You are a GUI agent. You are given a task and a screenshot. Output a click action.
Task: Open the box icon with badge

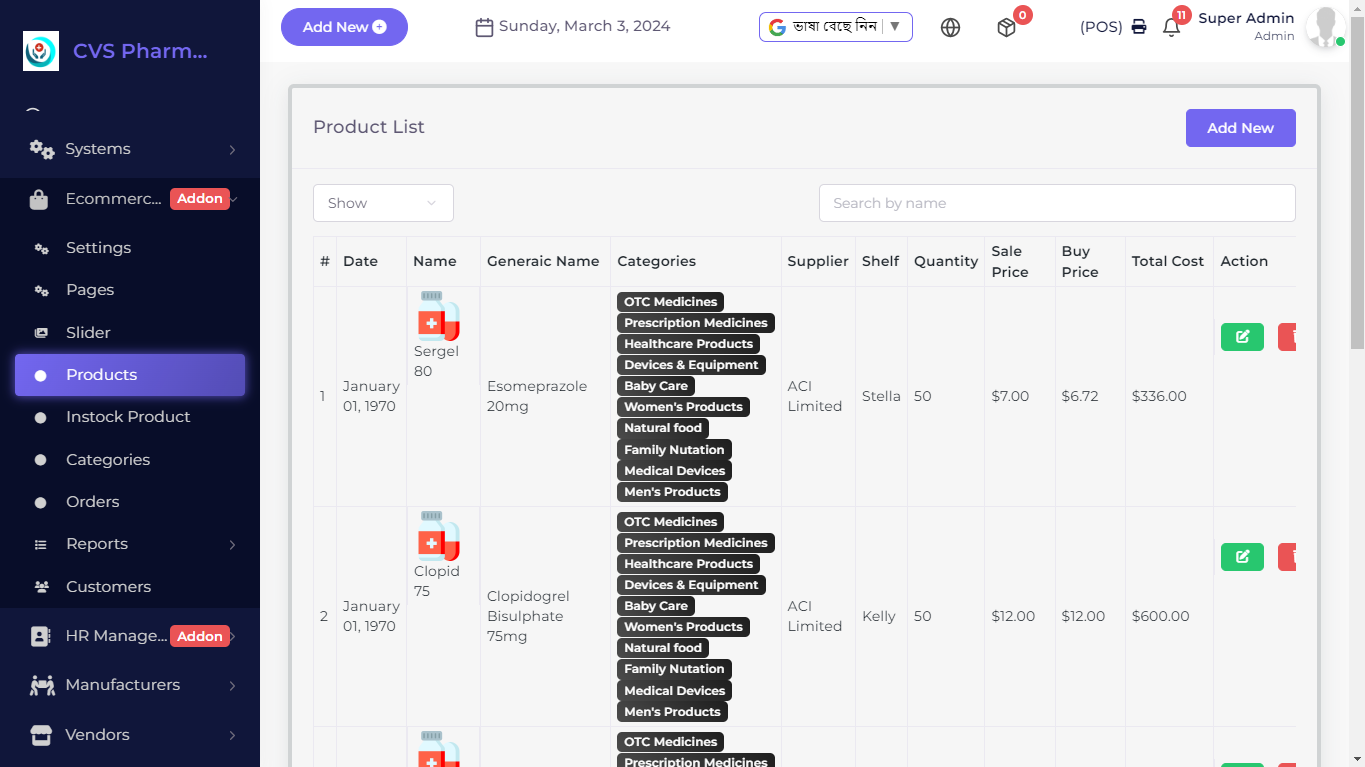pyautogui.click(x=1007, y=28)
